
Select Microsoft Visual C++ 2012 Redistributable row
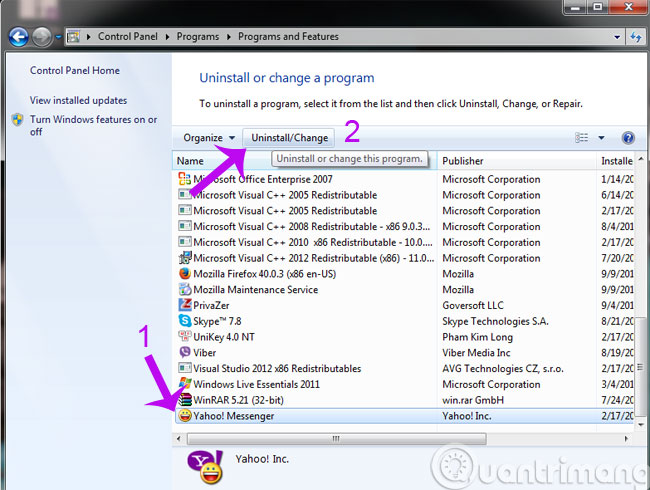click(404, 258)
